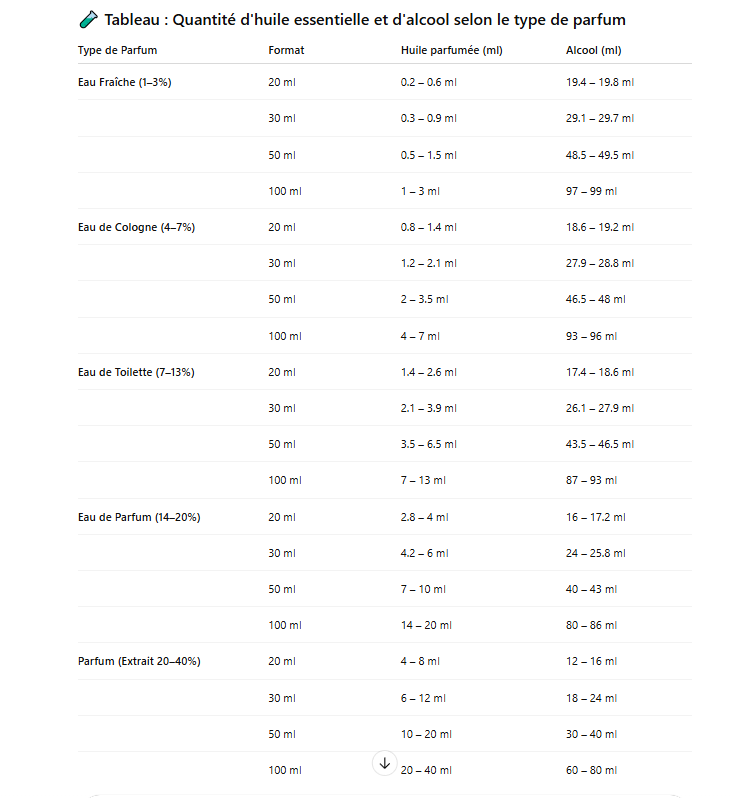Select the "Eau Fraîche (1–3%)" row label
The height and width of the screenshot is (798, 730).
(124, 82)
